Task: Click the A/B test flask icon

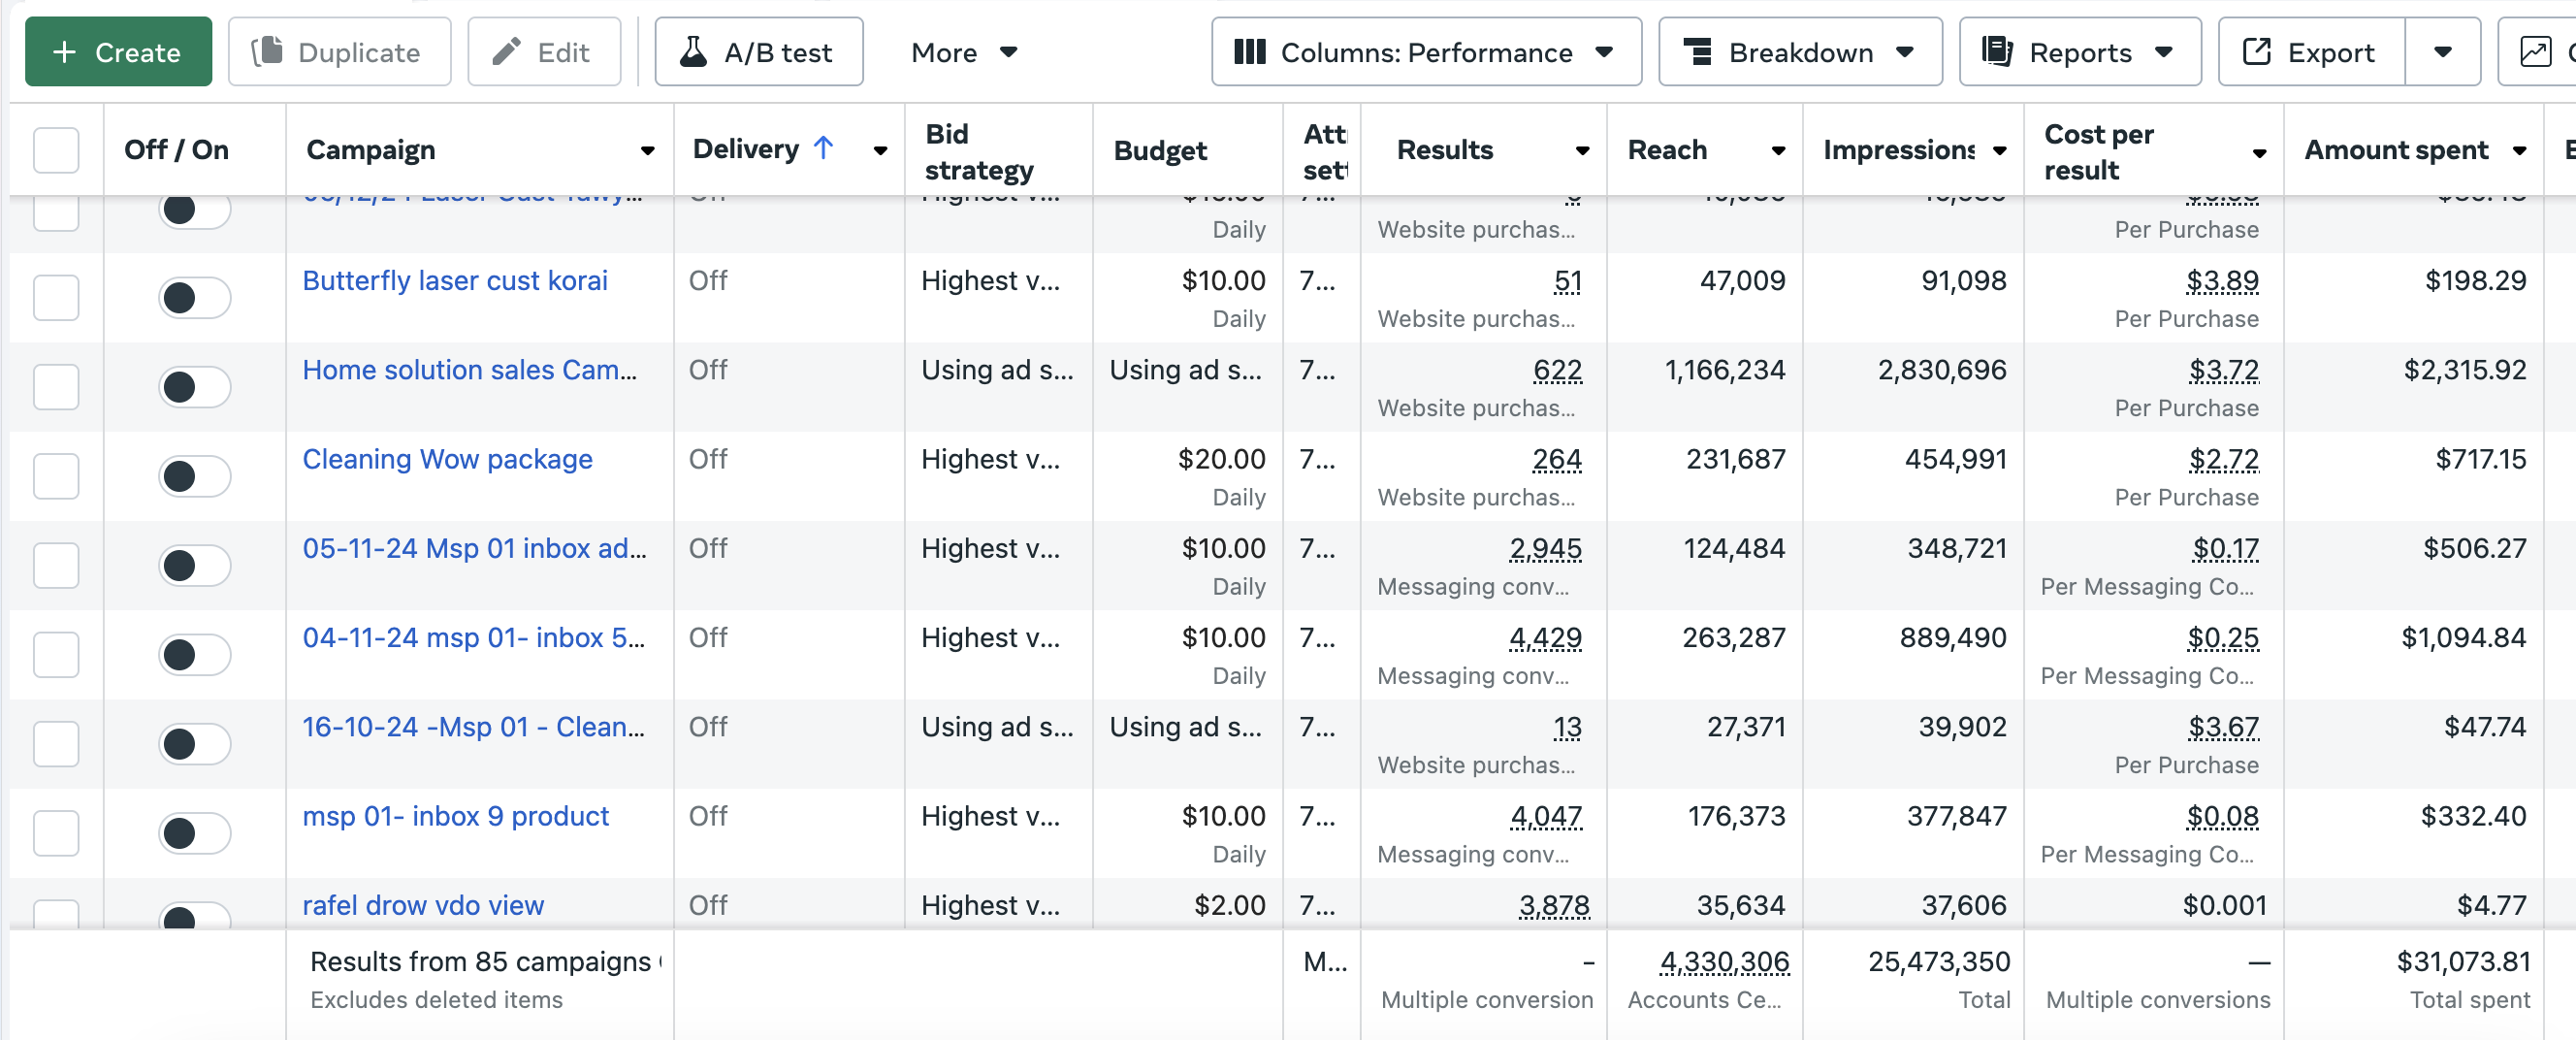Action: coord(693,52)
